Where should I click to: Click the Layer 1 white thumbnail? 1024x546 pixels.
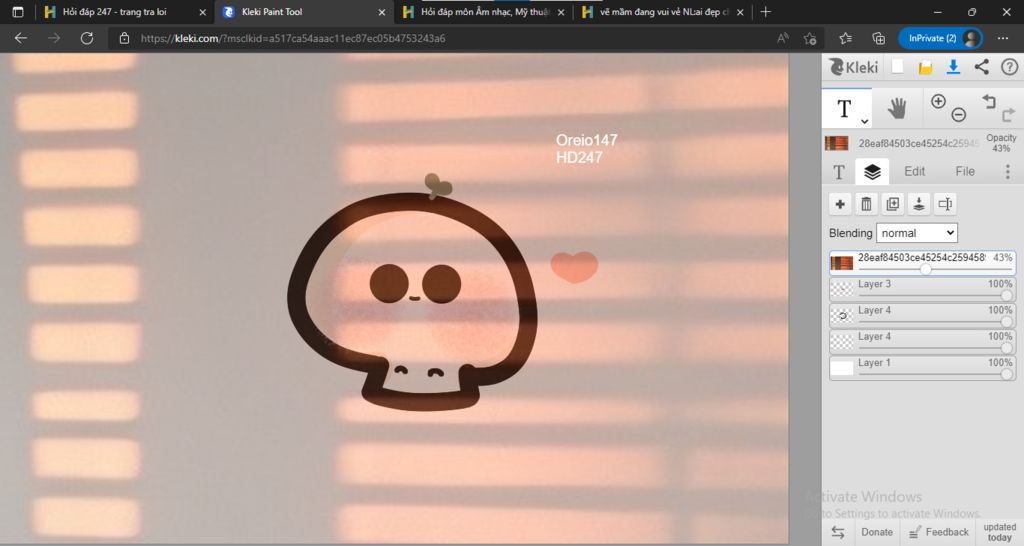coord(842,368)
